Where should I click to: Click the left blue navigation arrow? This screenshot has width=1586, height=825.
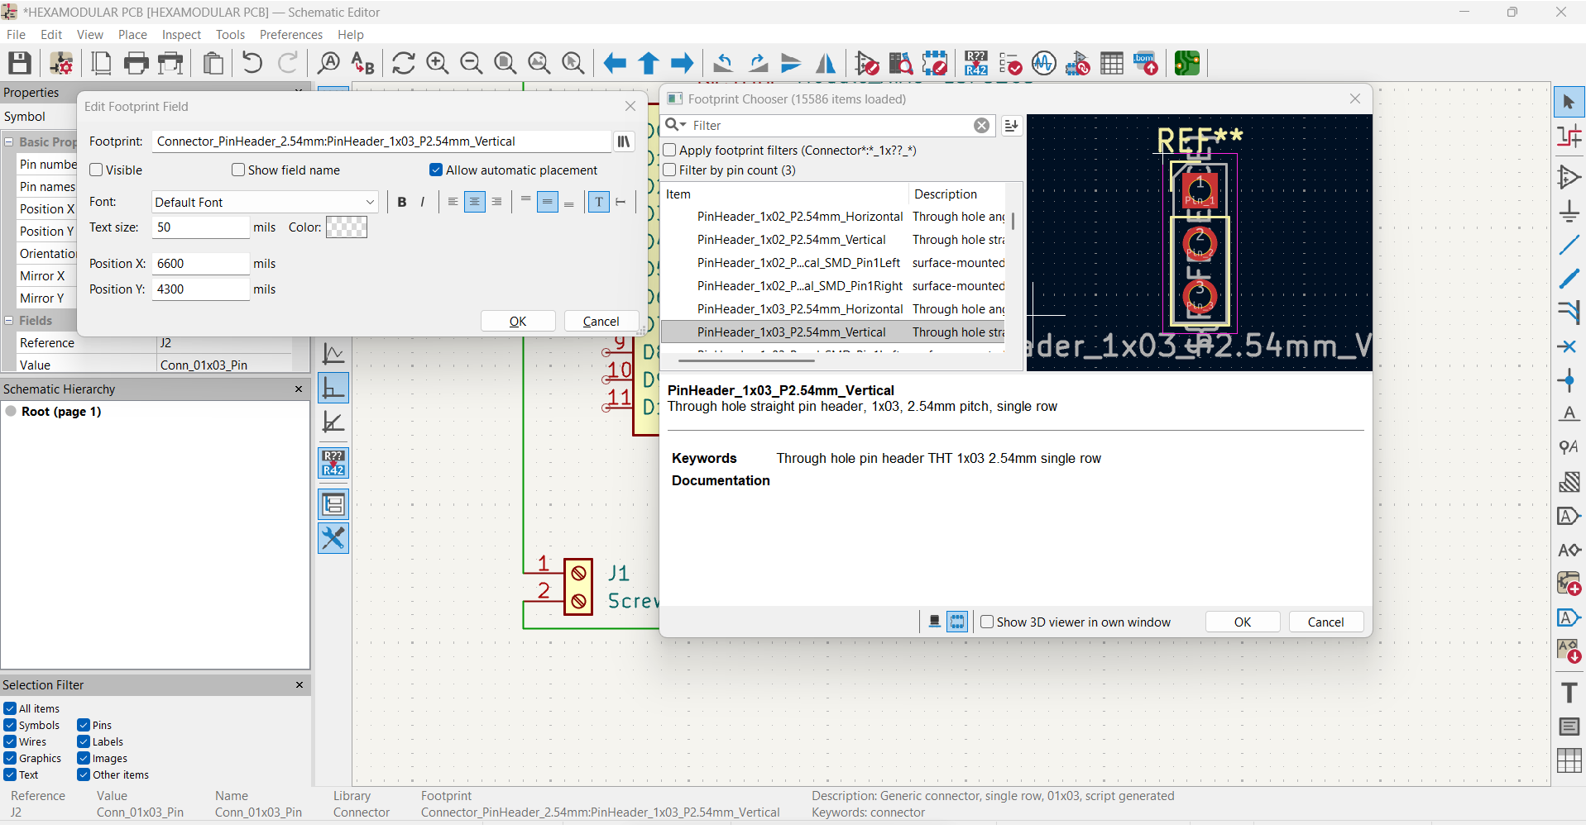click(x=615, y=63)
